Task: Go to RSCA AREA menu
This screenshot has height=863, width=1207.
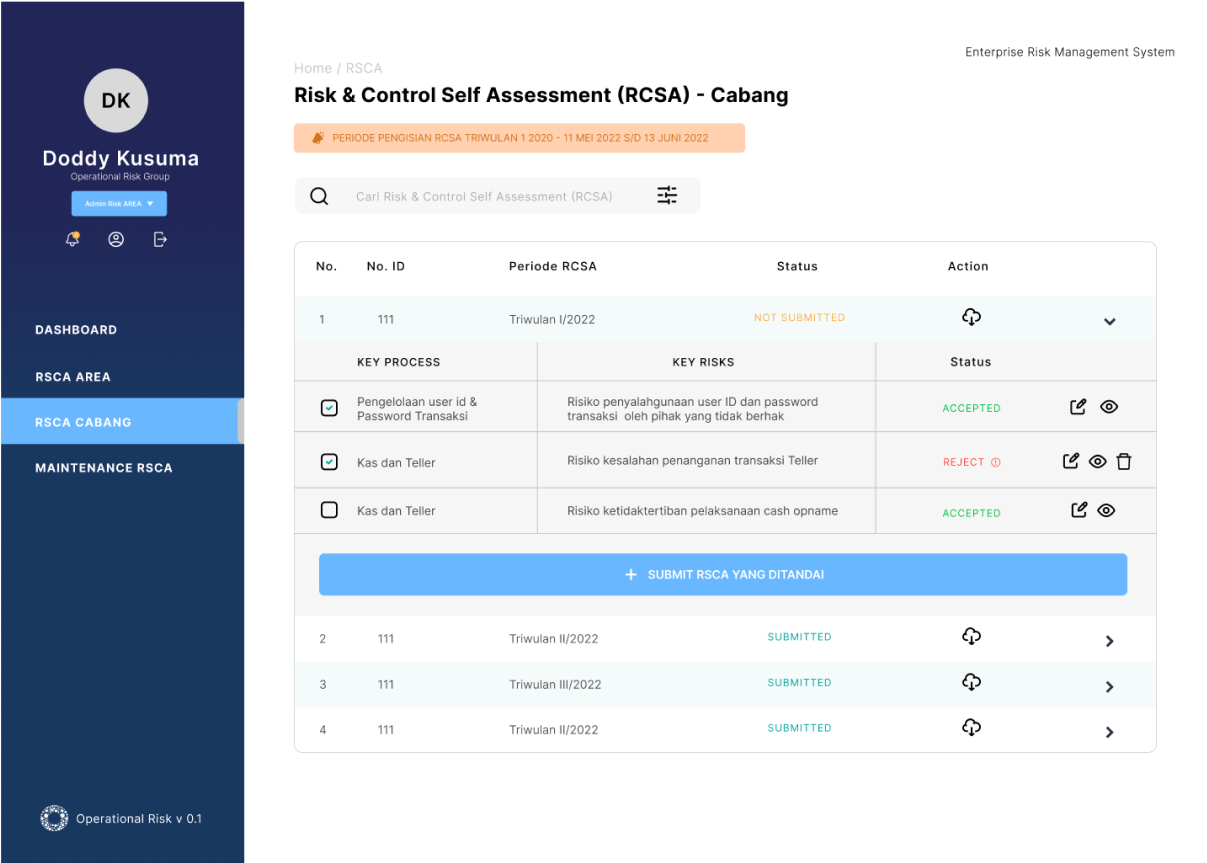Action: [73, 377]
